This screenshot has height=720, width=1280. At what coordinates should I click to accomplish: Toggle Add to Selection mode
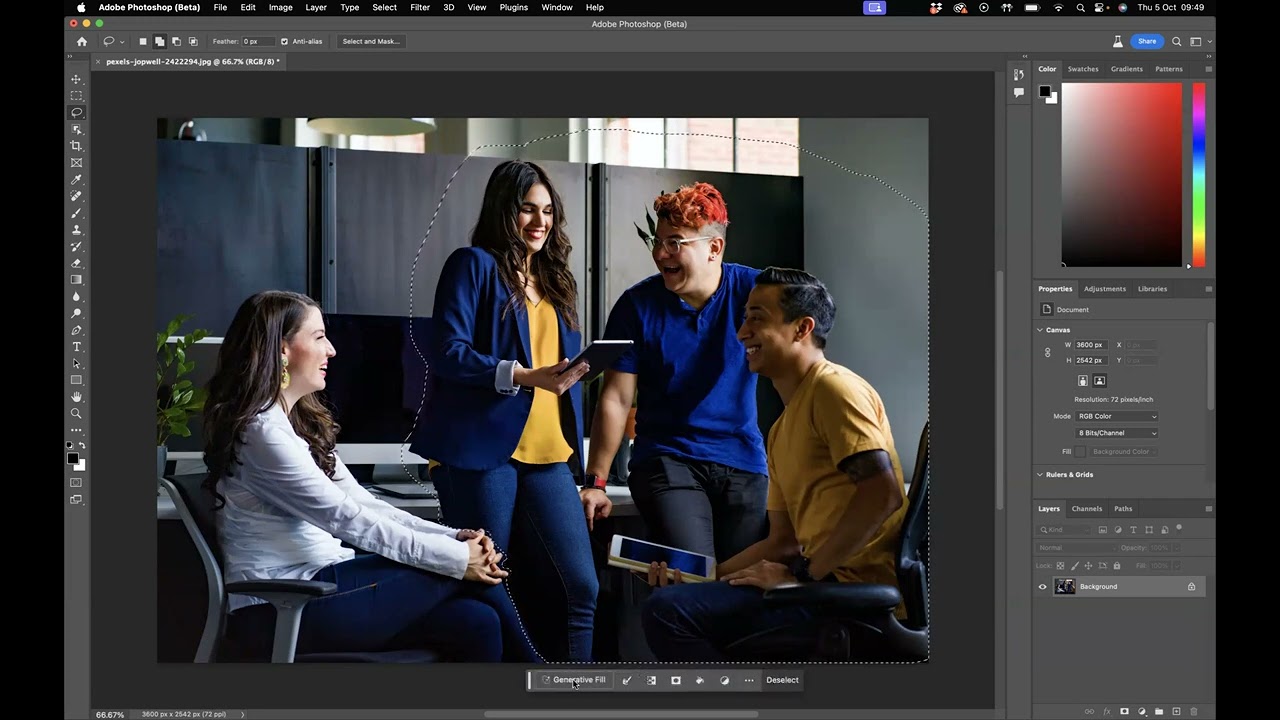point(160,41)
